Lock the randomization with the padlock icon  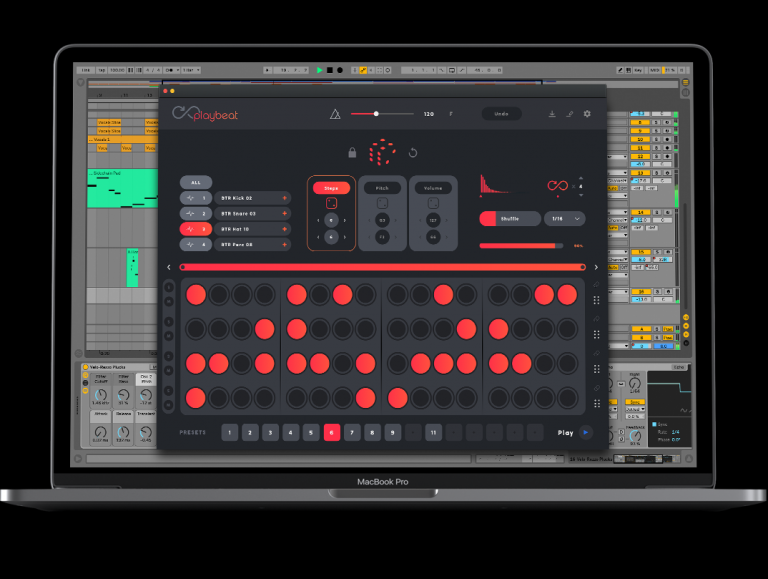tap(352, 152)
